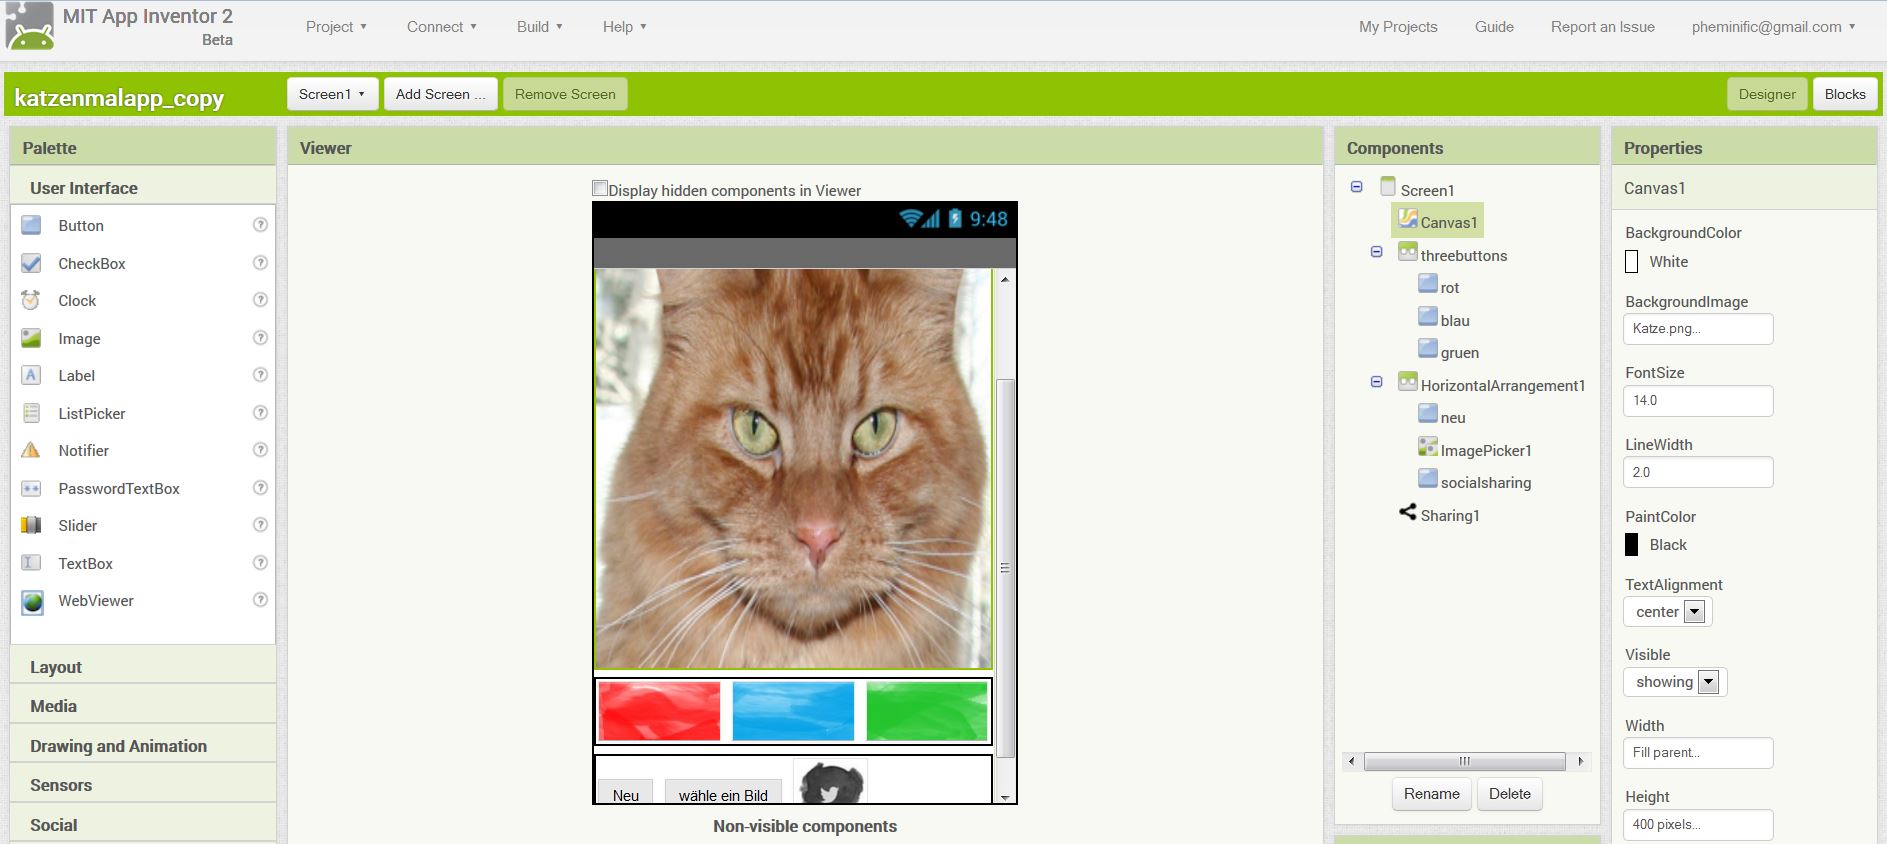Image resolution: width=1887 pixels, height=844 pixels.
Task: Open the My Projects link
Action: coord(1398,27)
